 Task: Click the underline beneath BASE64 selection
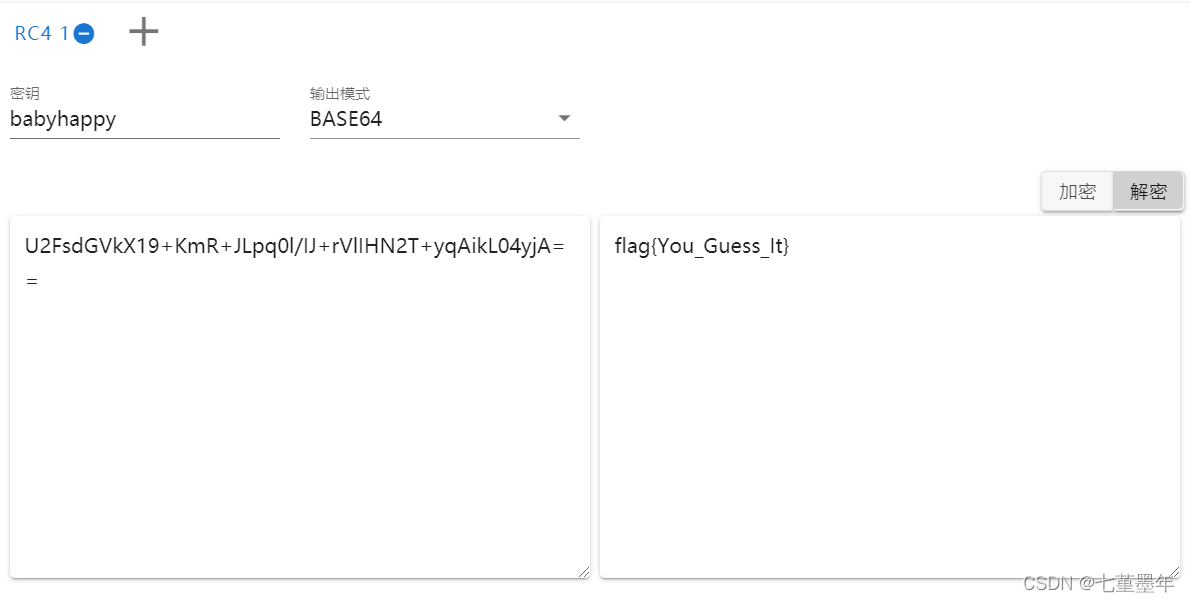[445, 138]
